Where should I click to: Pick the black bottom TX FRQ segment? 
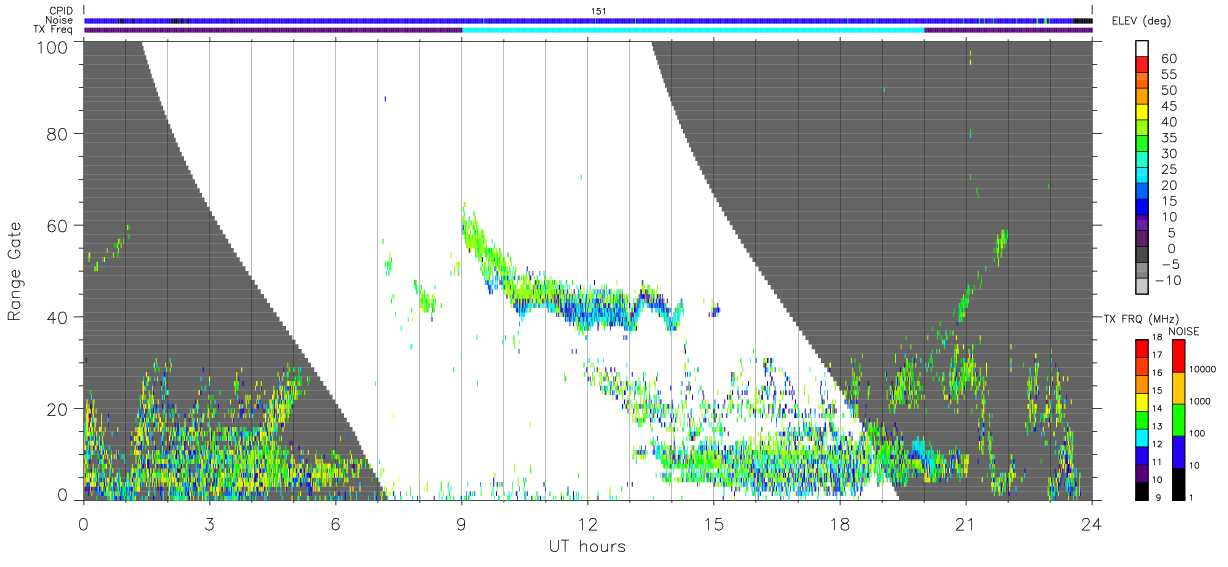pyautogui.click(x=1141, y=491)
